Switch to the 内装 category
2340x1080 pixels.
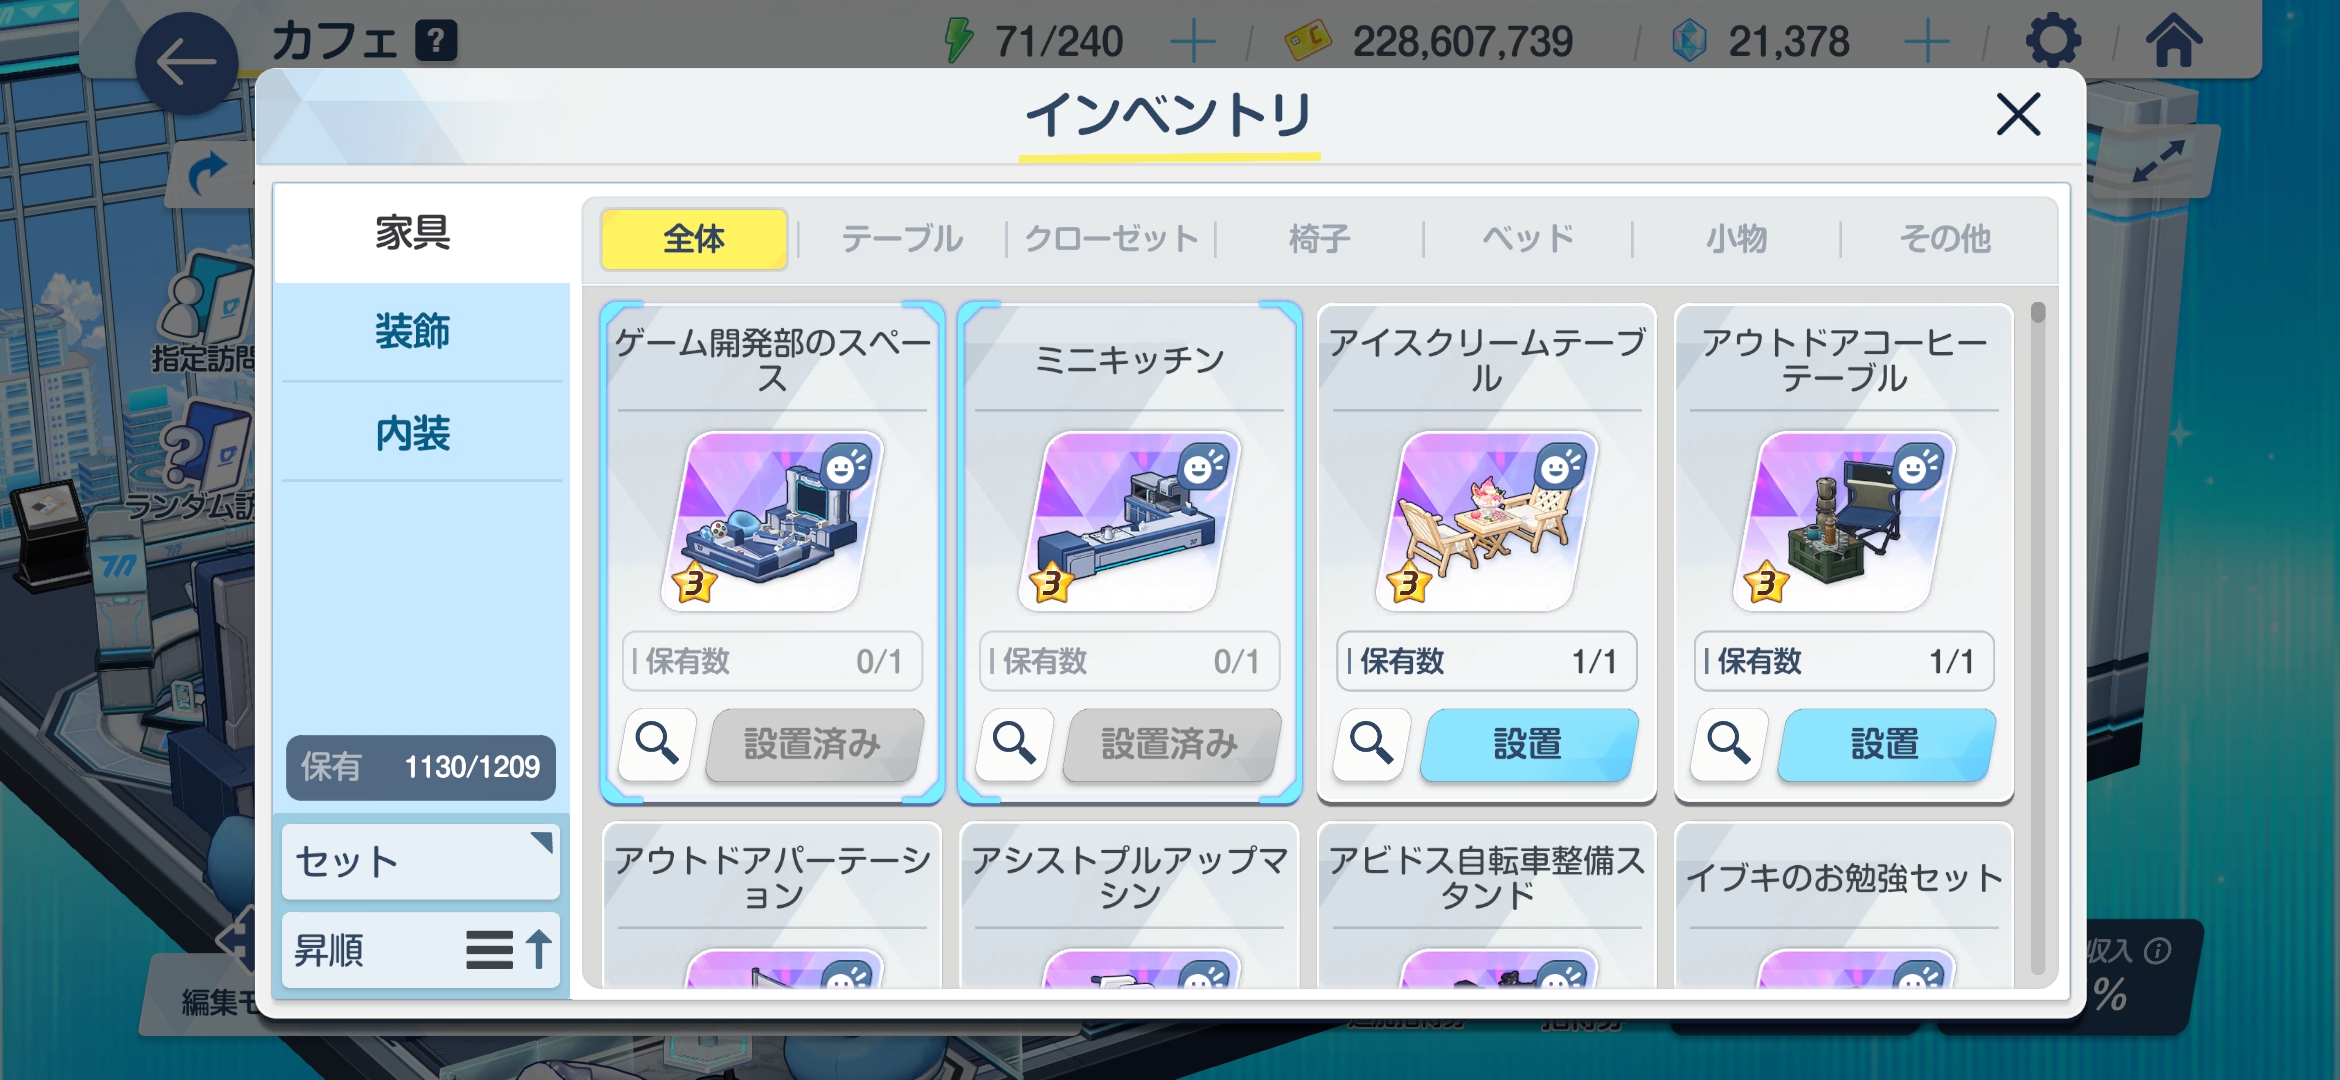click(x=413, y=434)
